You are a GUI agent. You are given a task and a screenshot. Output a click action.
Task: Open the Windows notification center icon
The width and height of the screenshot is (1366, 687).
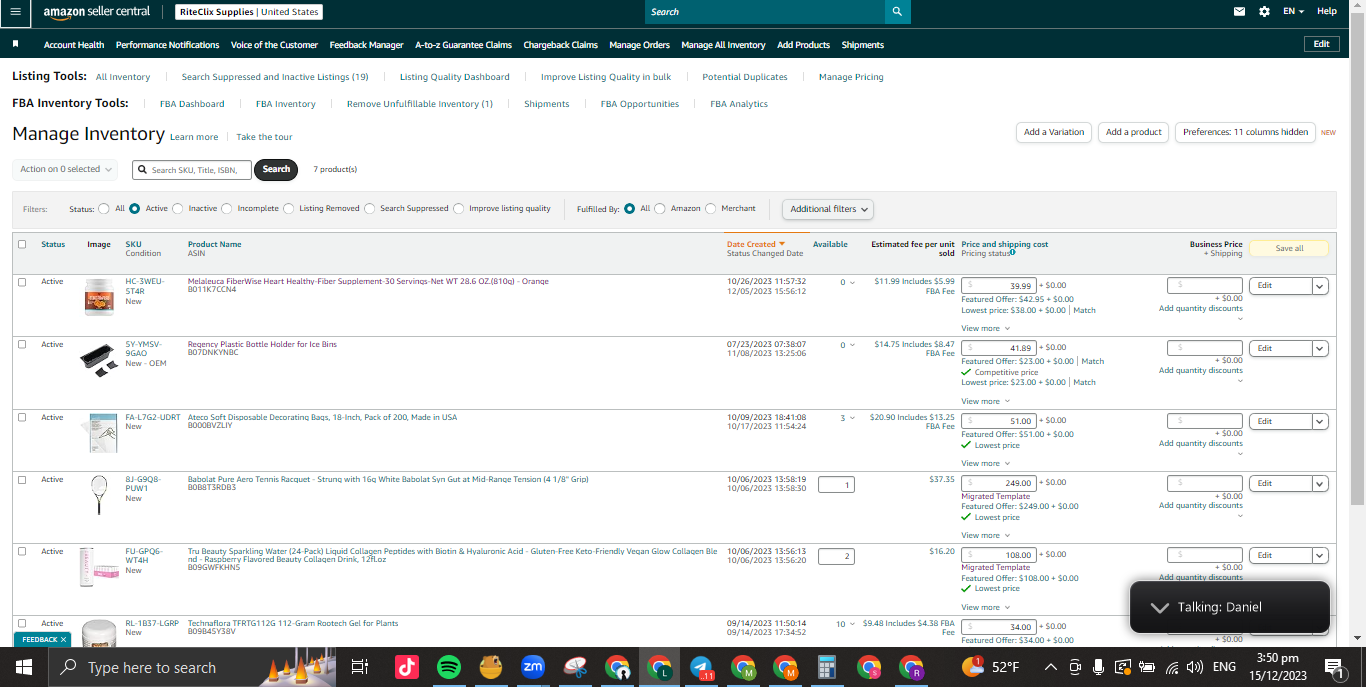[x=1333, y=667]
